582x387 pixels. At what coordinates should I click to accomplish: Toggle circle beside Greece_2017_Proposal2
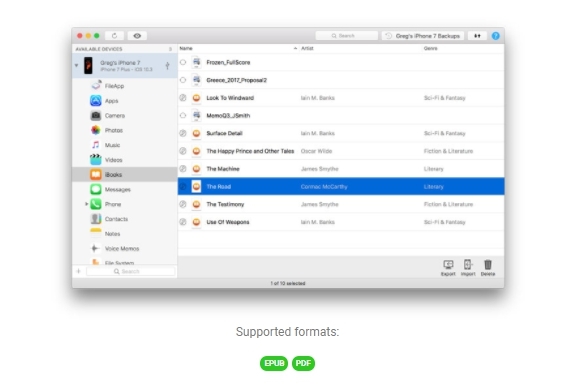183,80
